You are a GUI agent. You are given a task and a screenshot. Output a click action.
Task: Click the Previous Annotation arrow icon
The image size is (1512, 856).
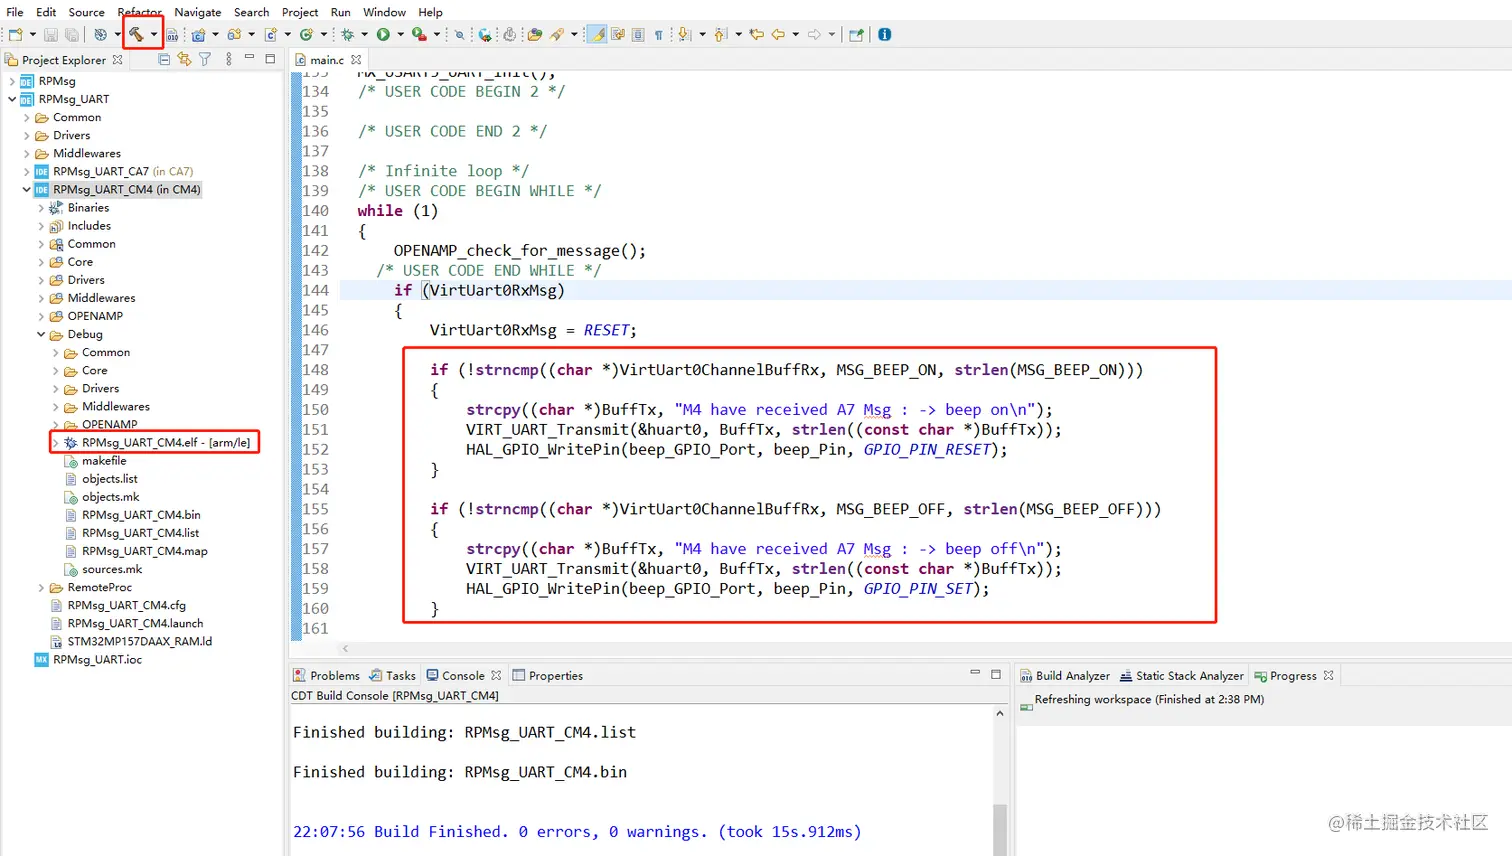[x=720, y=34]
